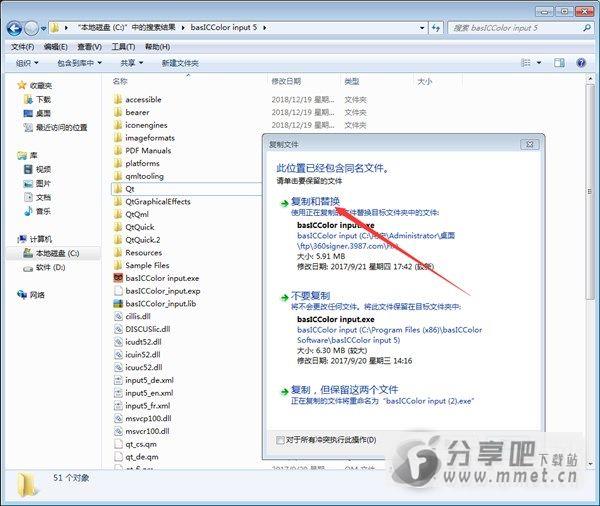Open the 帮助(H) menu
600x506 pixels.
pyautogui.click(x=157, y=47)
